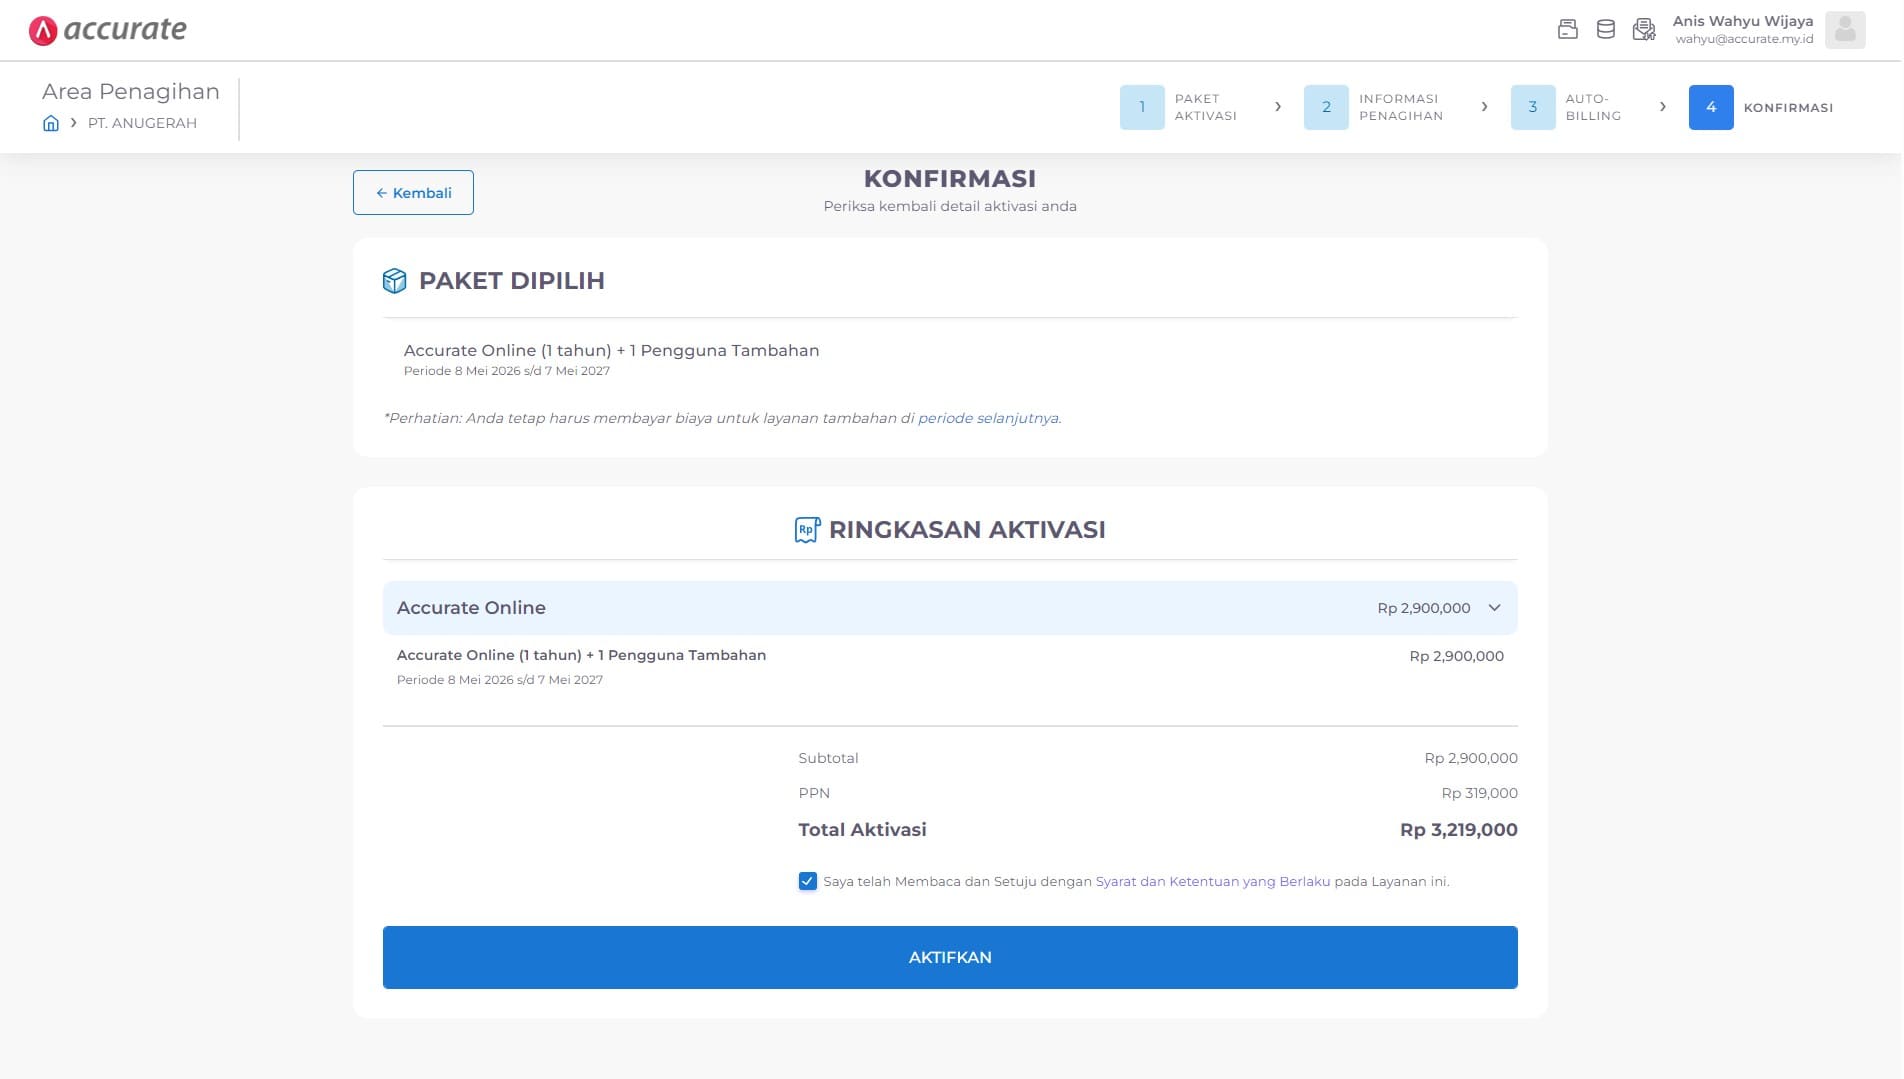
Task: Uncheck the terms agreement checkbox
Action: [x=808, y=881]
